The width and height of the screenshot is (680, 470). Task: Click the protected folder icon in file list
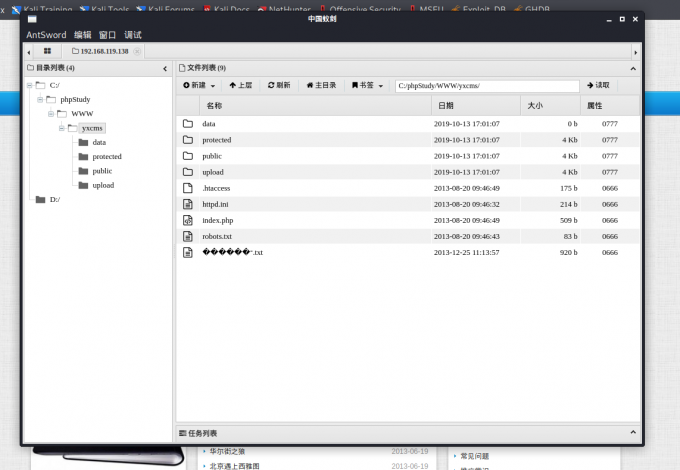(188, 140)
